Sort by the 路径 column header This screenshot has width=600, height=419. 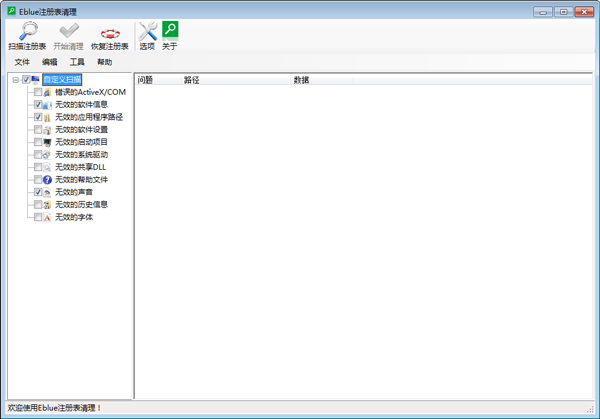(x=235, y=80)
